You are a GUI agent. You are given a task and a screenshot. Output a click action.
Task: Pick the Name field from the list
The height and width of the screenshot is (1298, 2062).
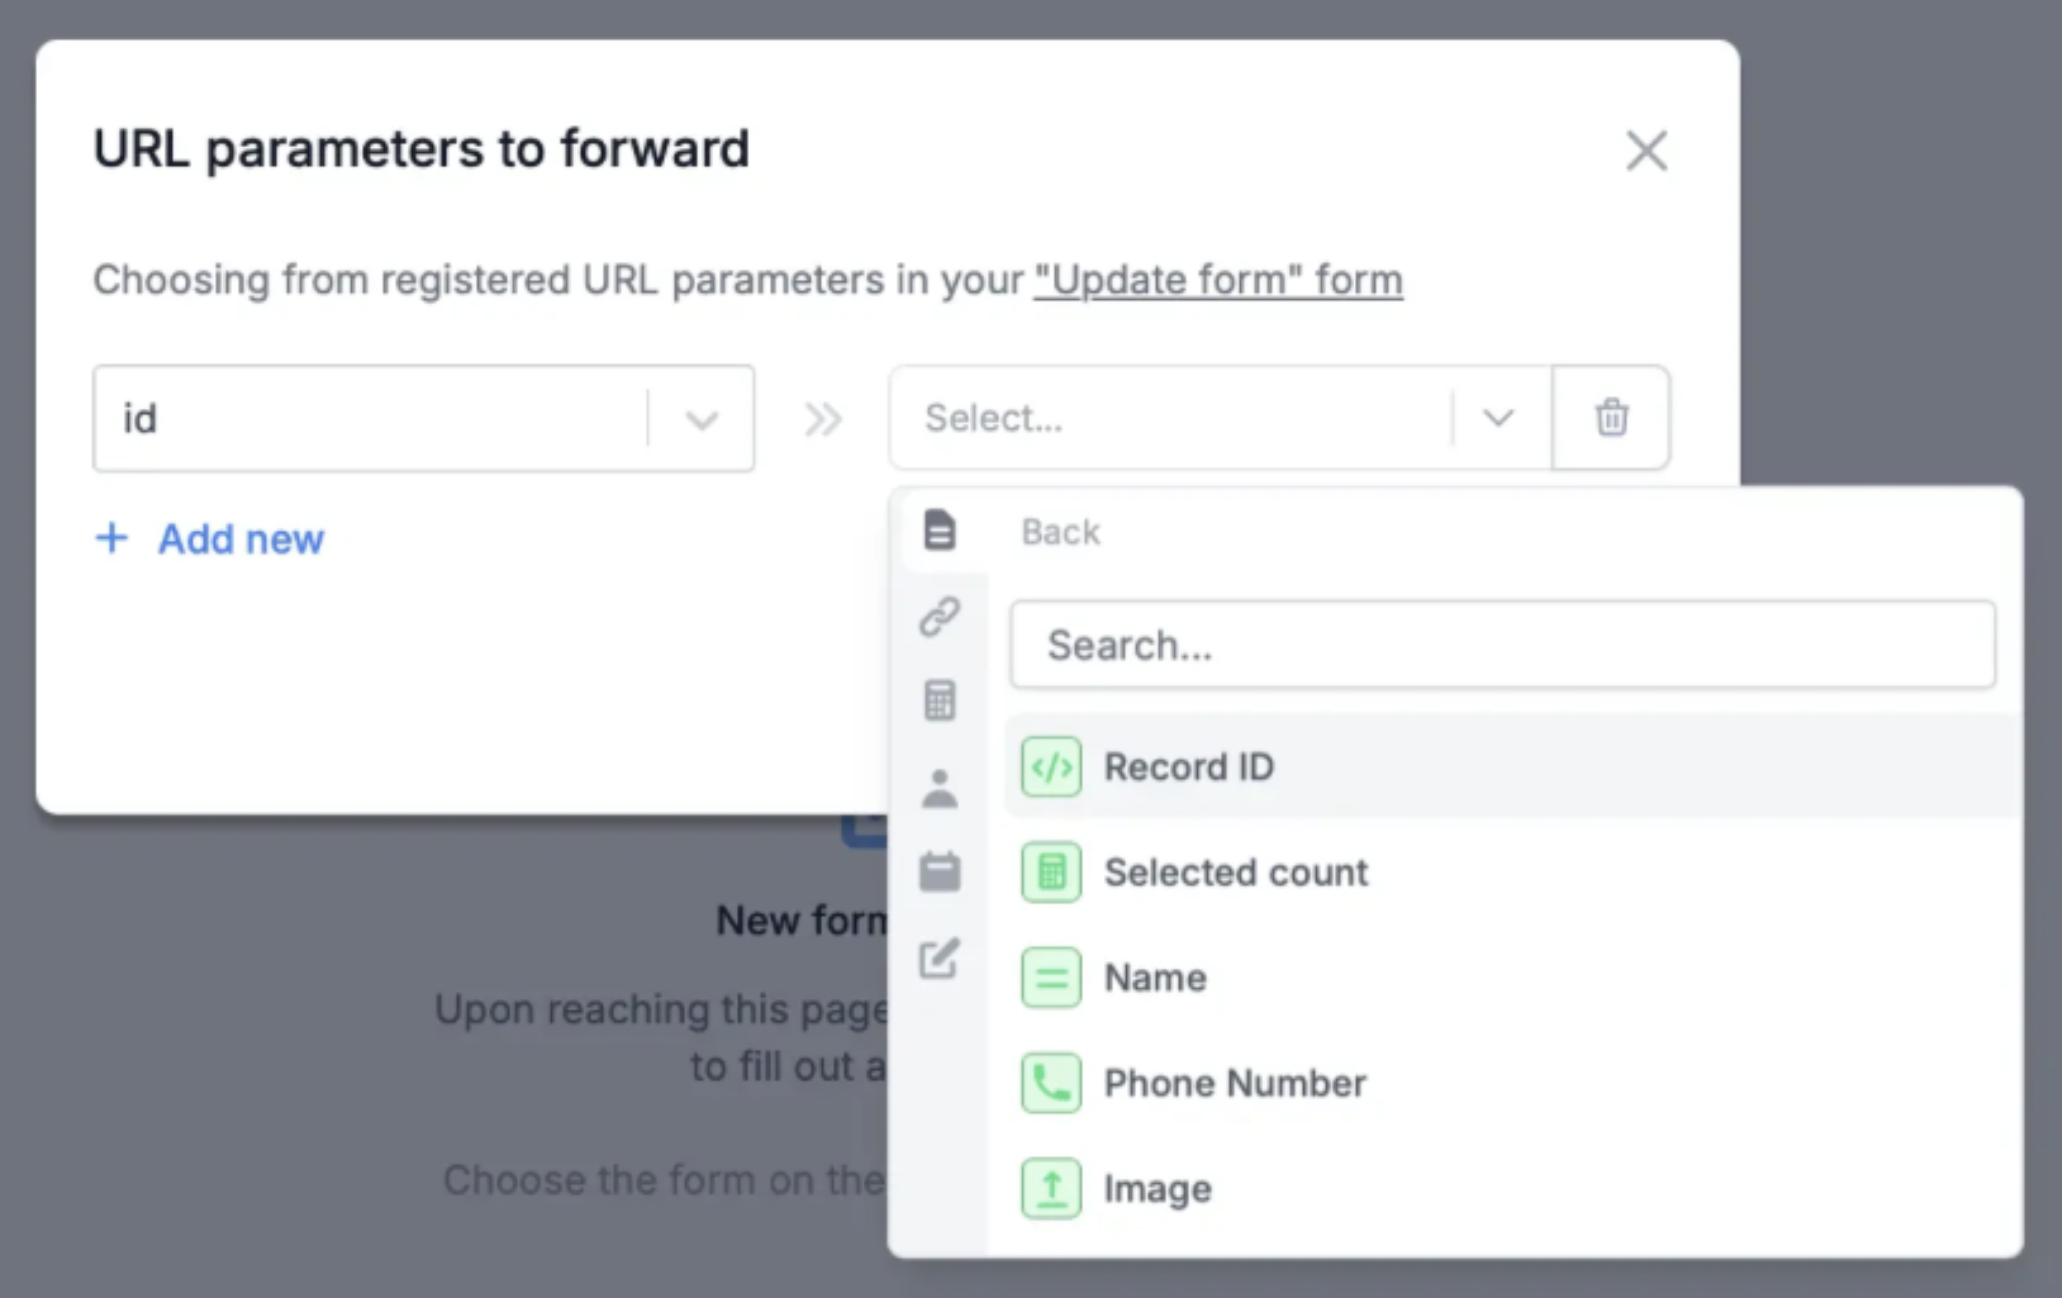click(x=1154, y=978)
